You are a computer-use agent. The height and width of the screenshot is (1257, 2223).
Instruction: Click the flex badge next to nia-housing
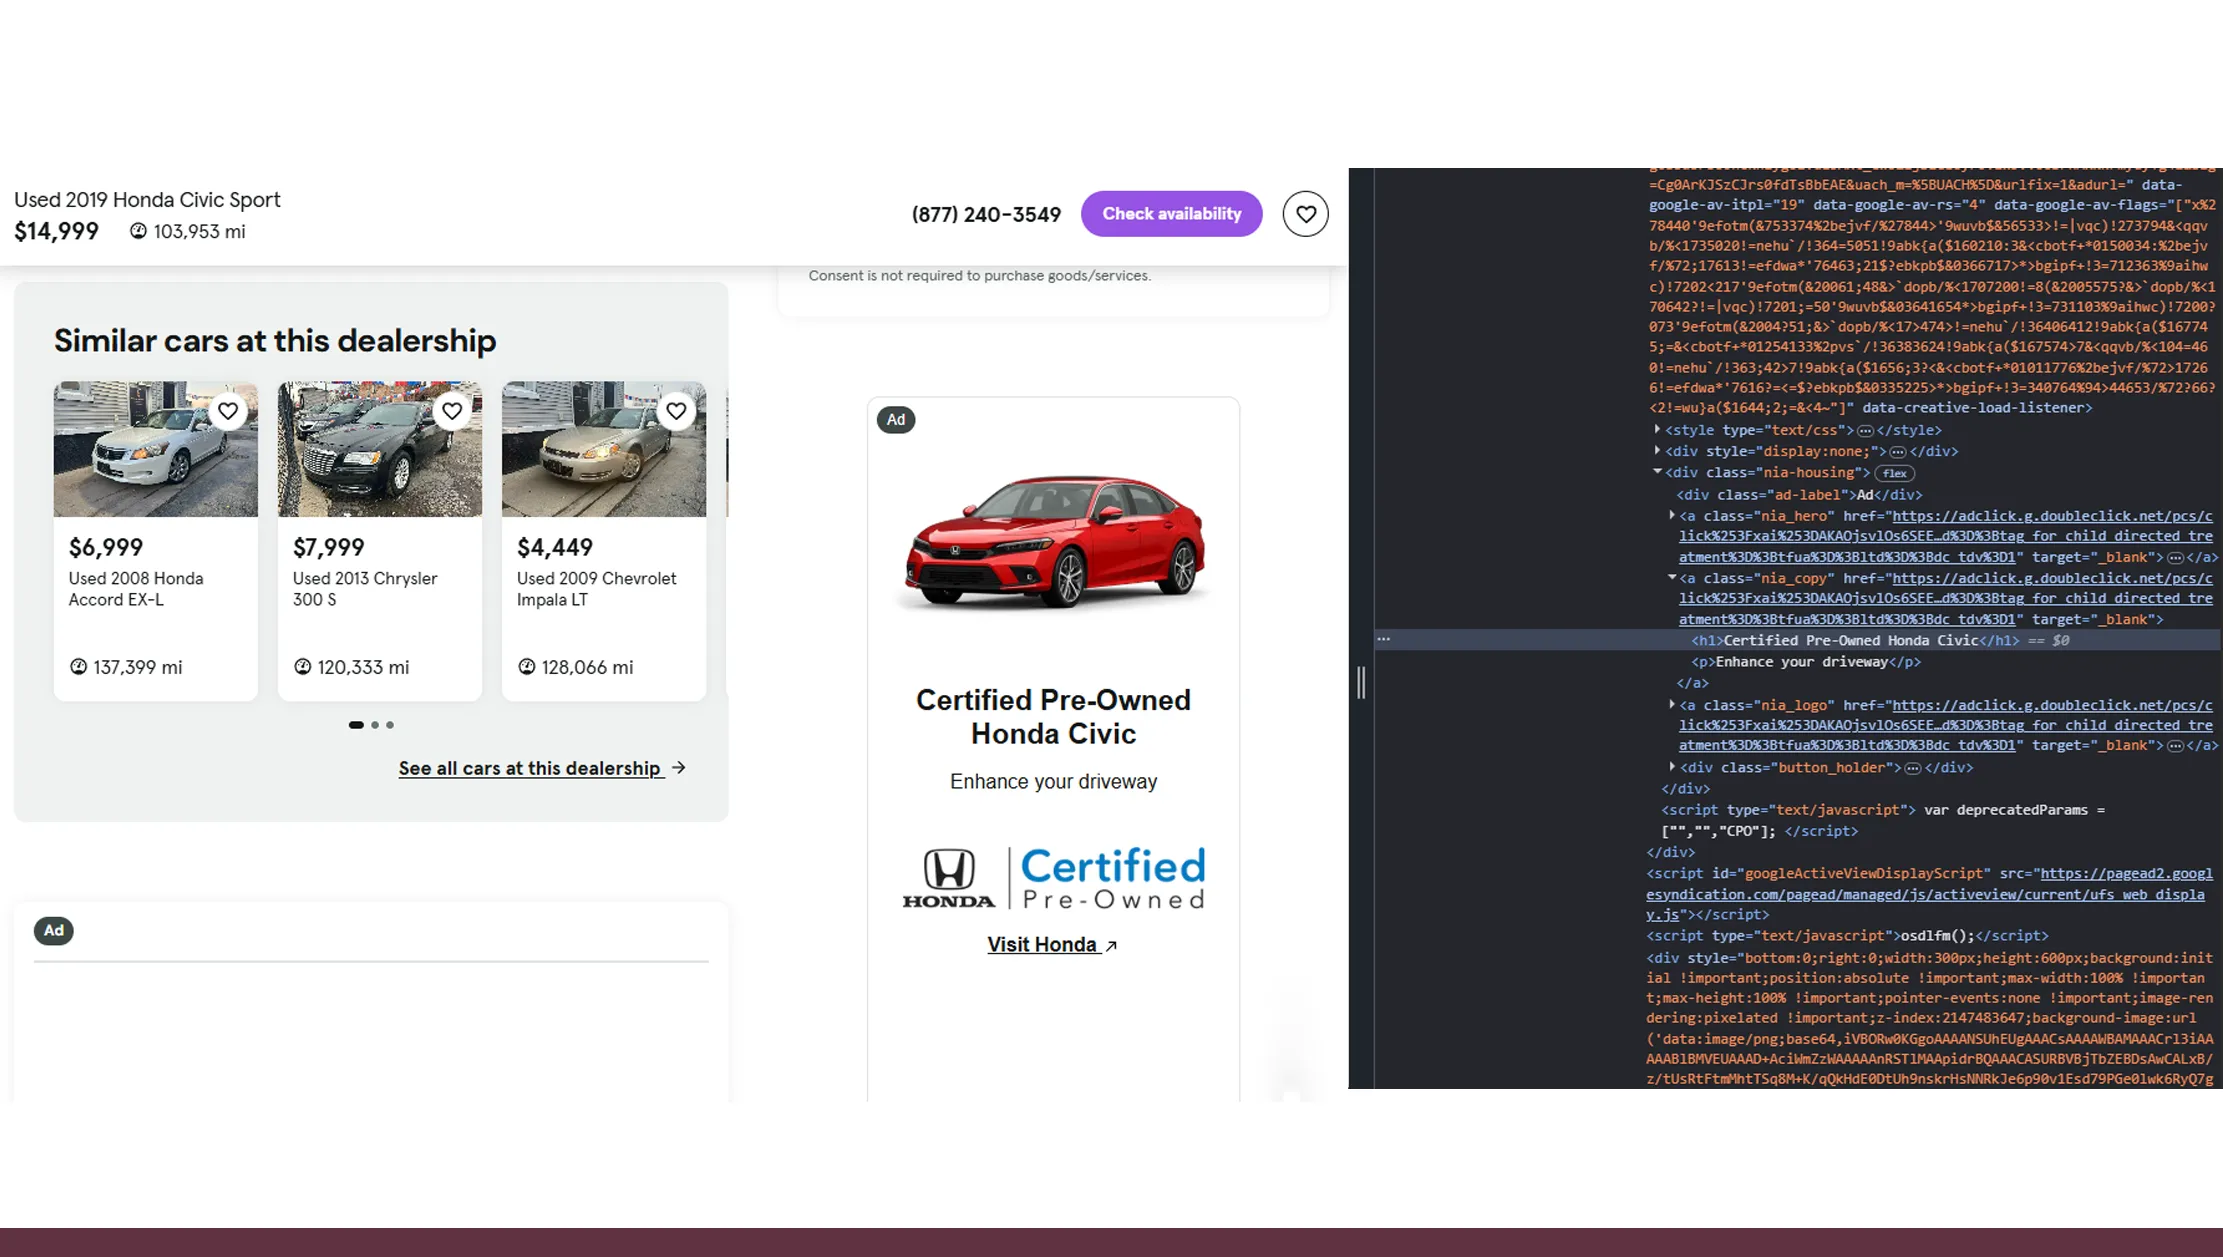tap(1894, 473)
